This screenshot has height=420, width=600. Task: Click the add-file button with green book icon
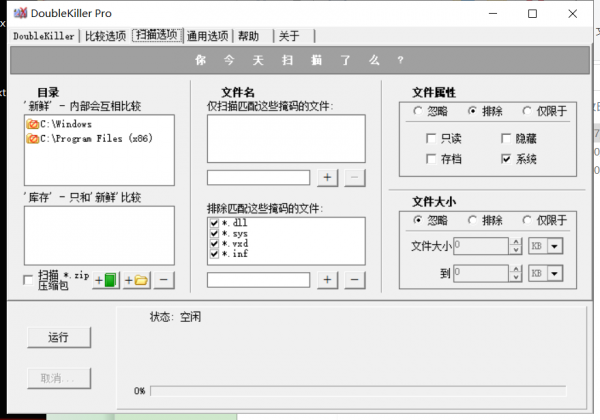[106, 280]
